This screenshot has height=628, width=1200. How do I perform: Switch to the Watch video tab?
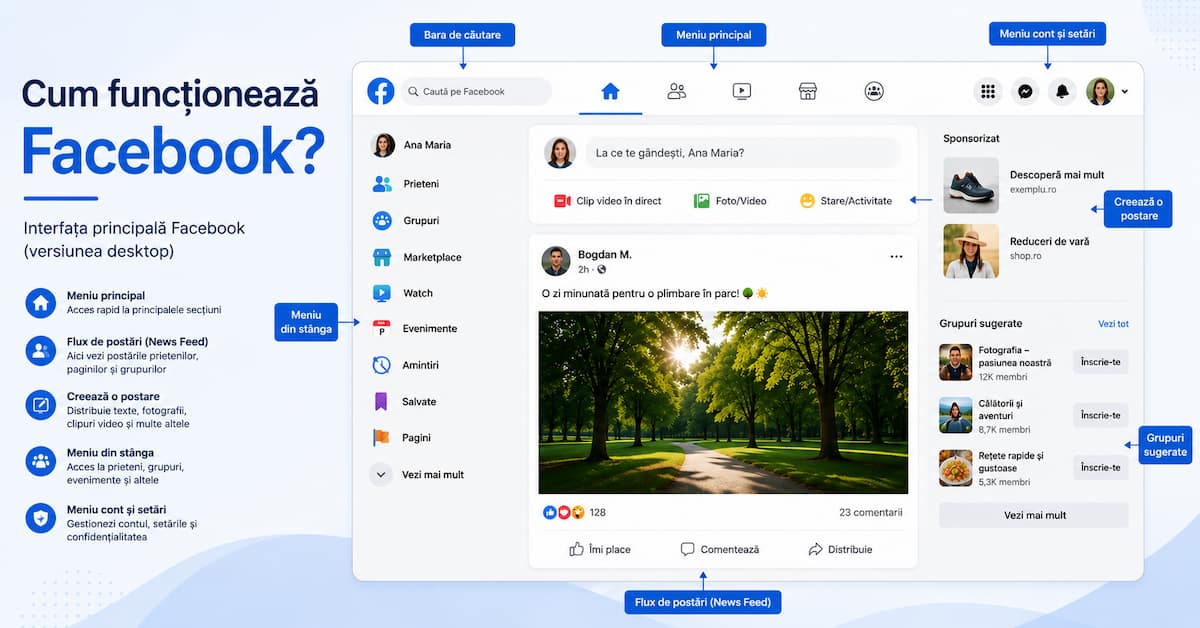pyautogui.click(x=742, y=91)
